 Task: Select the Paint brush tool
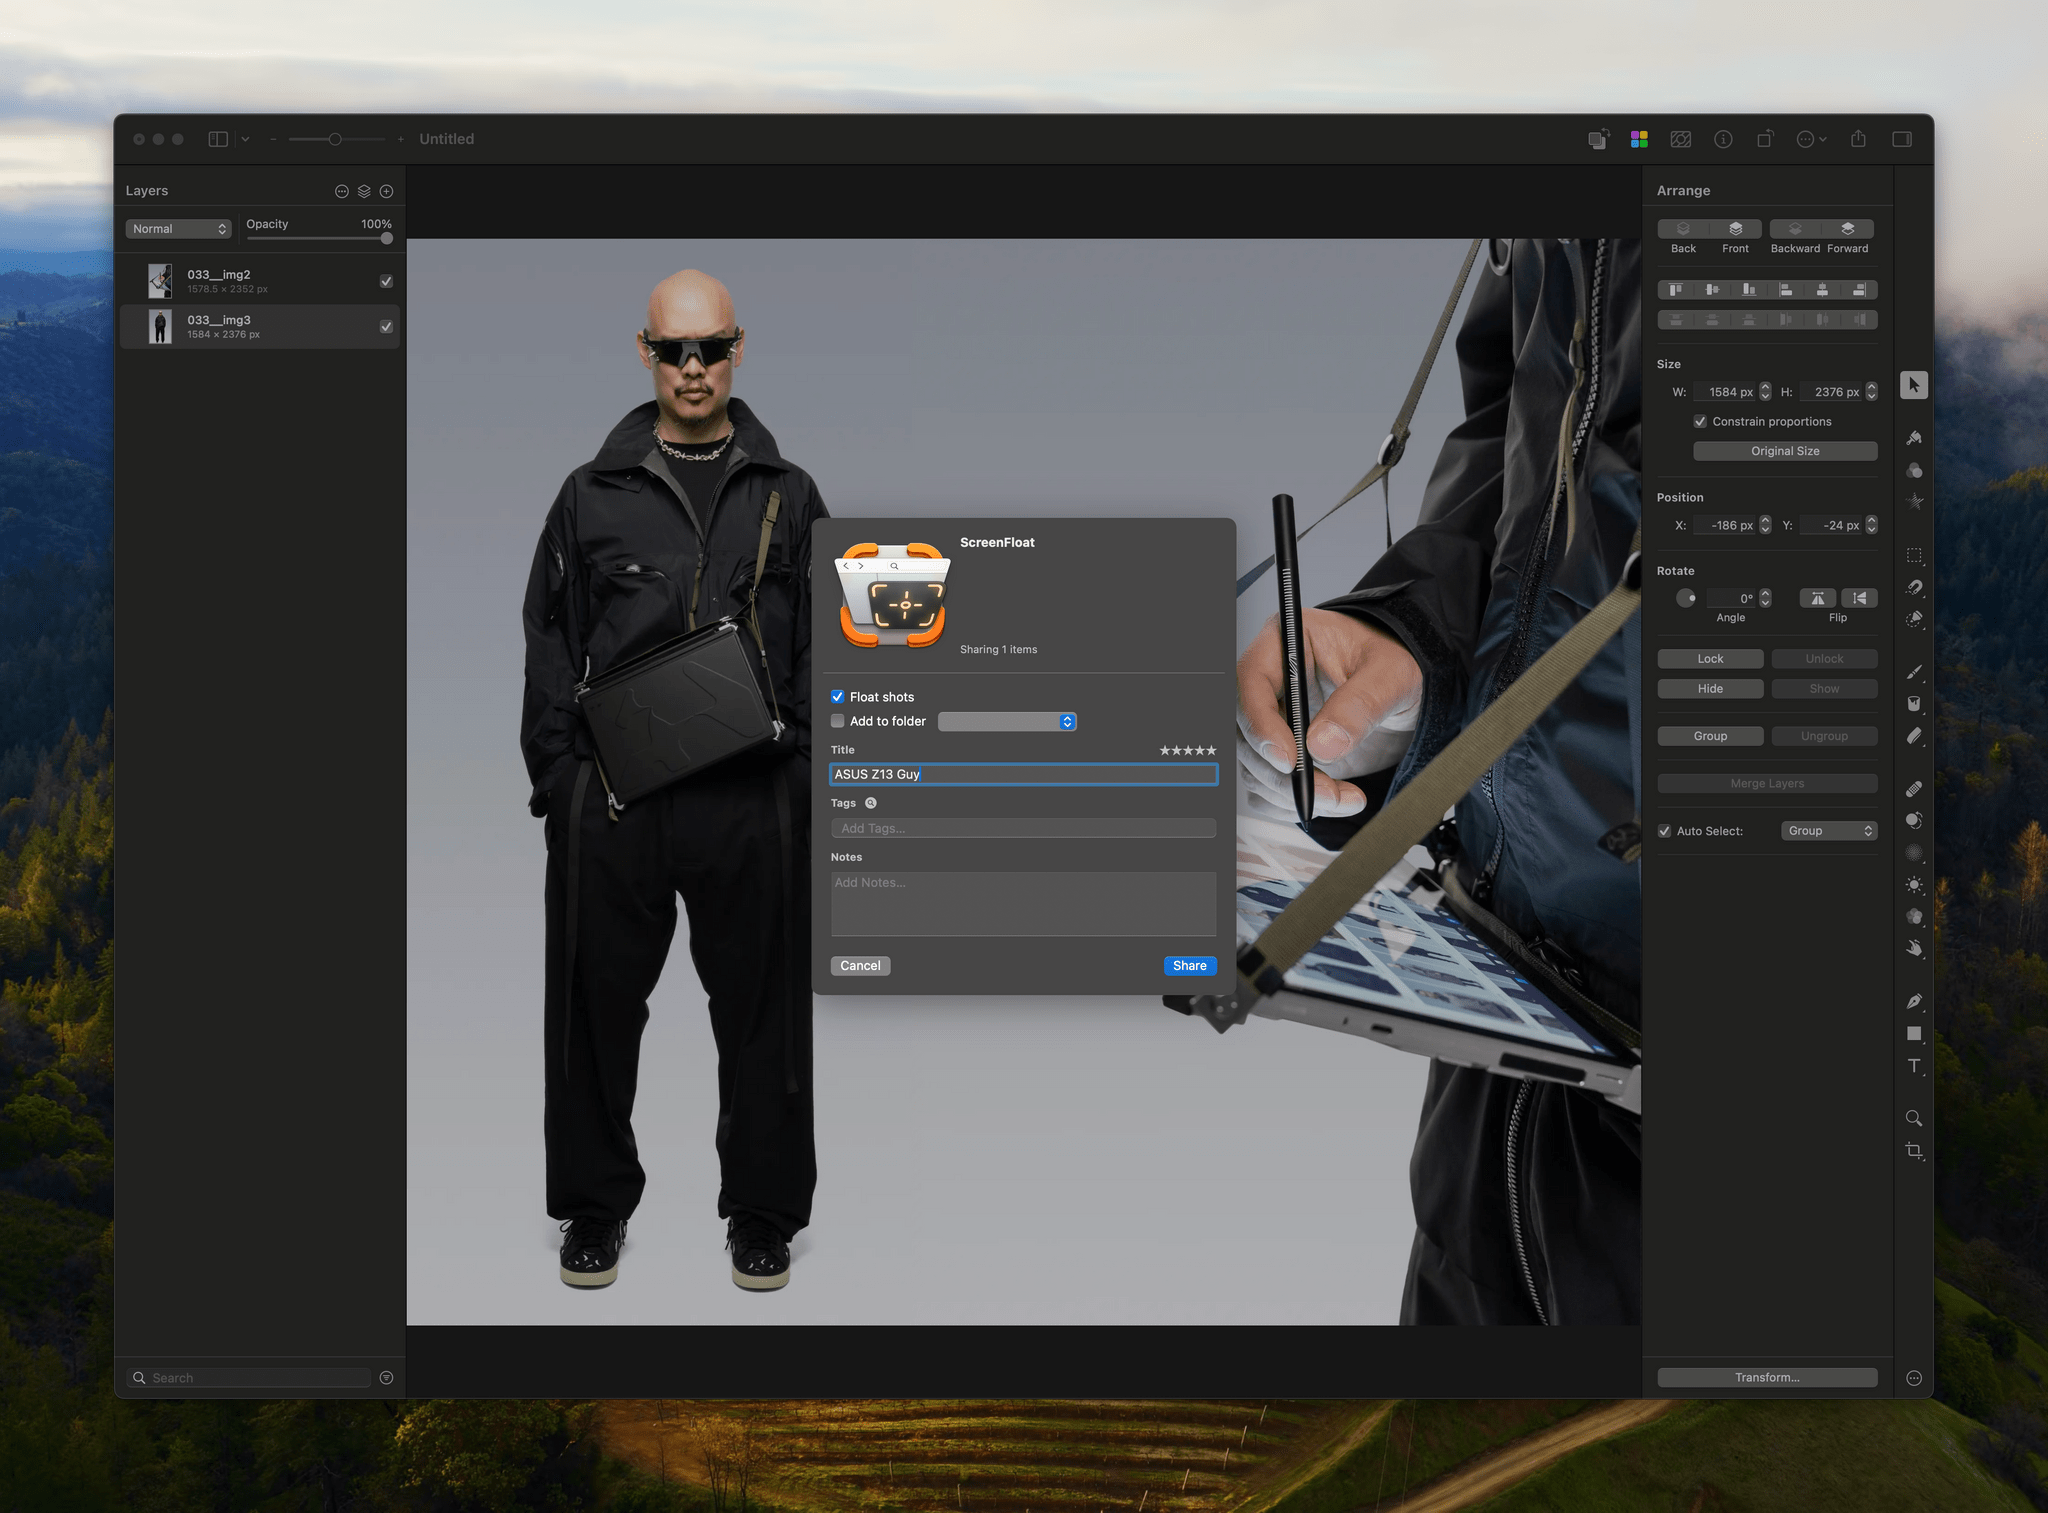tap(1913, 672)
